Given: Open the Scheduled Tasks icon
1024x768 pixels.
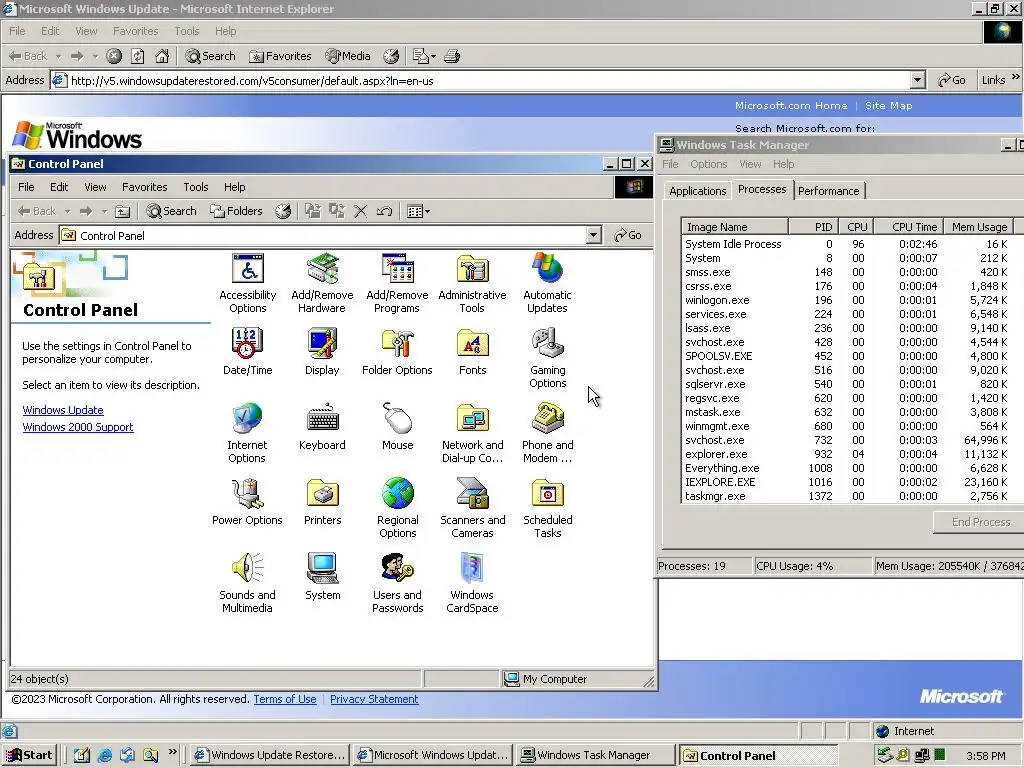Looking at the screenshot, I should coord(547,508).
